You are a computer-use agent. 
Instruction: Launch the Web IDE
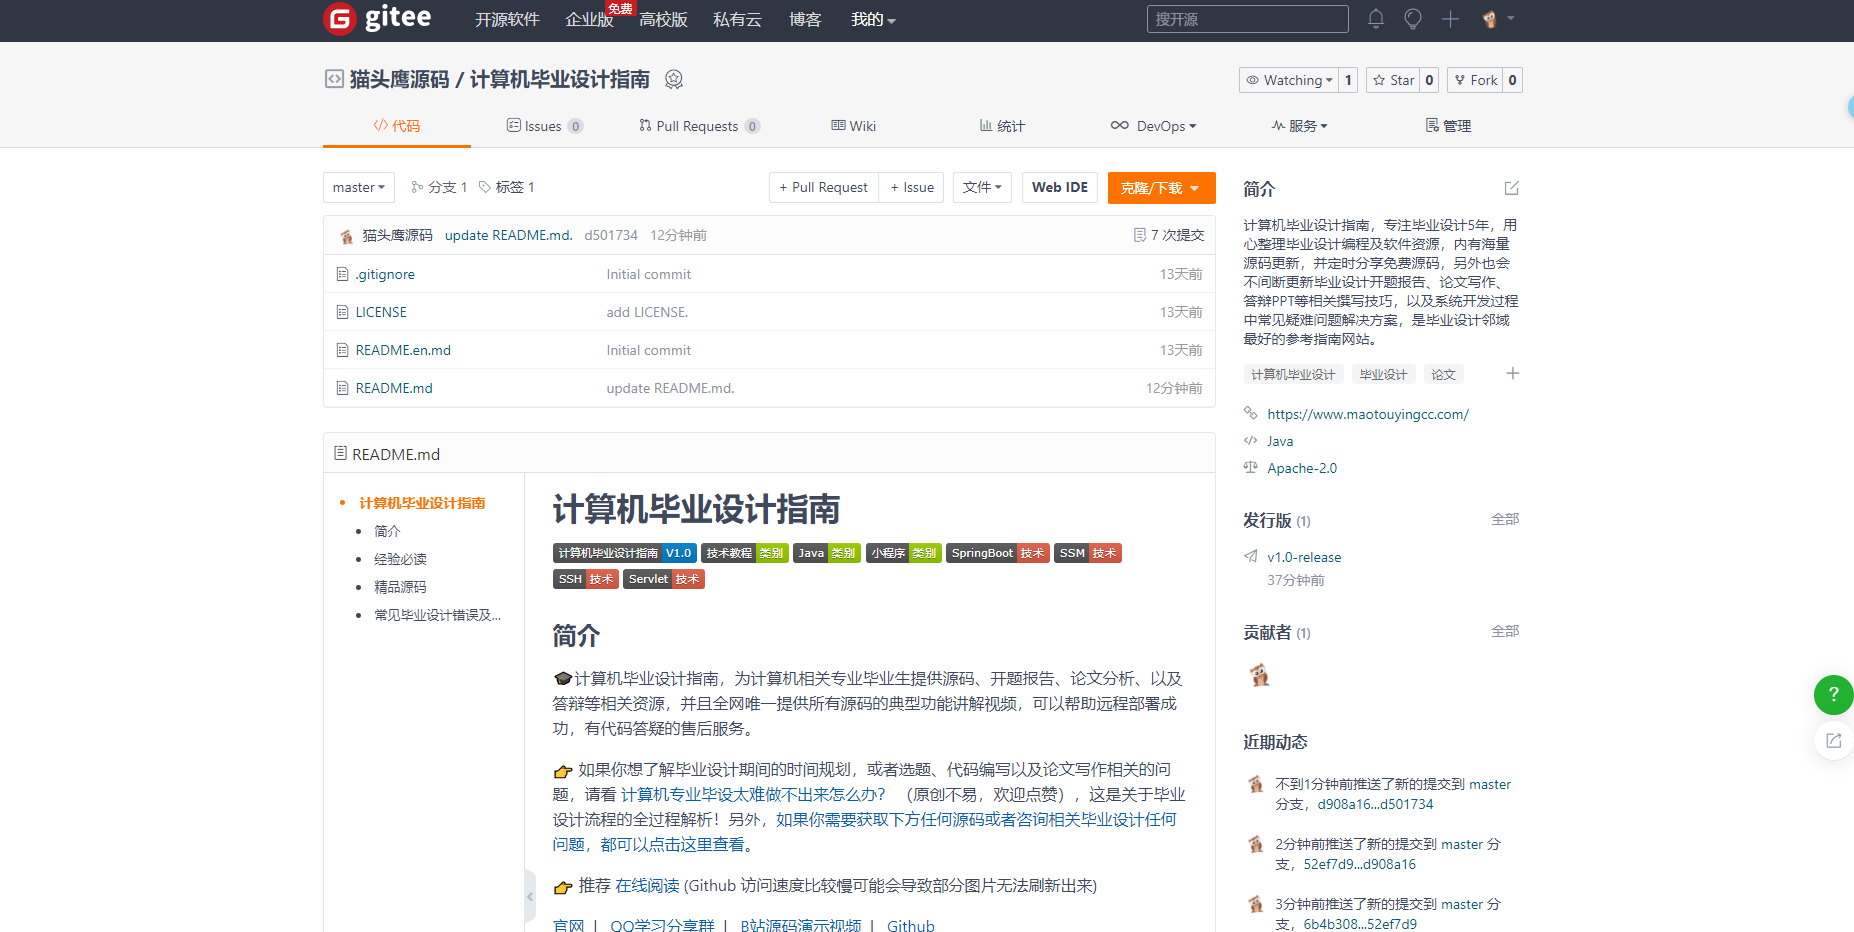point(1060,187)
